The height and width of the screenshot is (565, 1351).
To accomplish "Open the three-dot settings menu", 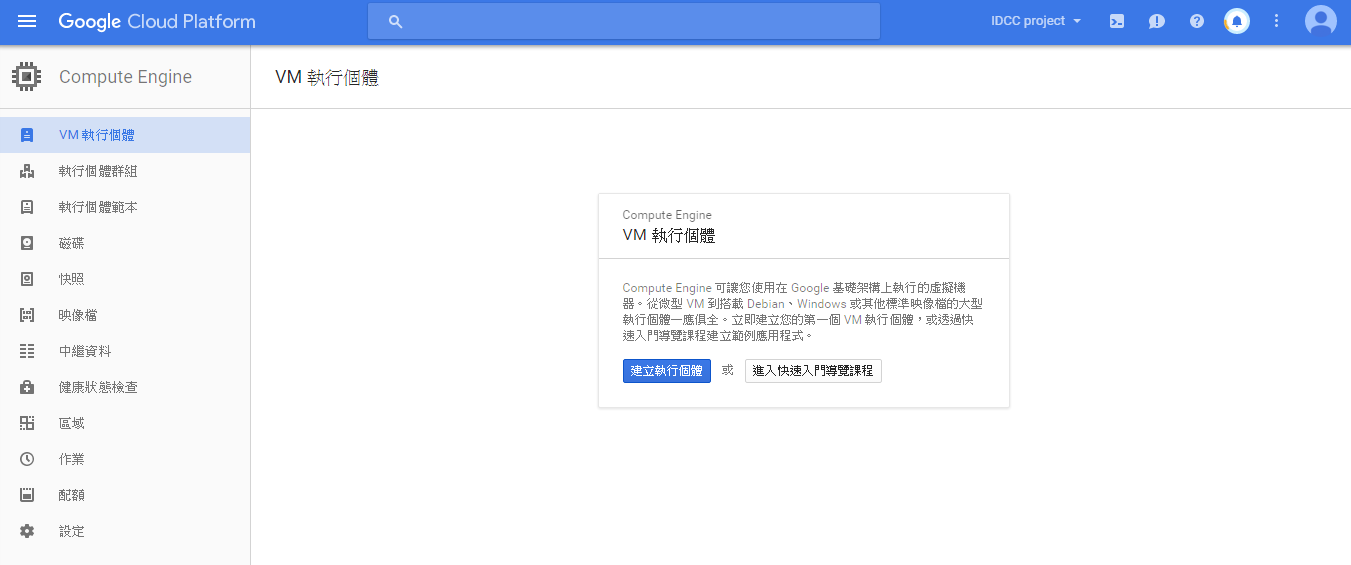I will [1276, 21].
